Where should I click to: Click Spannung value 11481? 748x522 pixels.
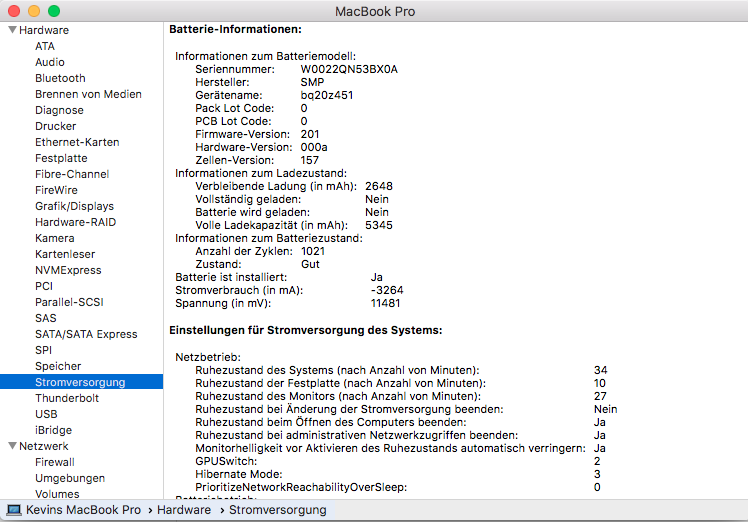(x=385, y=303)
